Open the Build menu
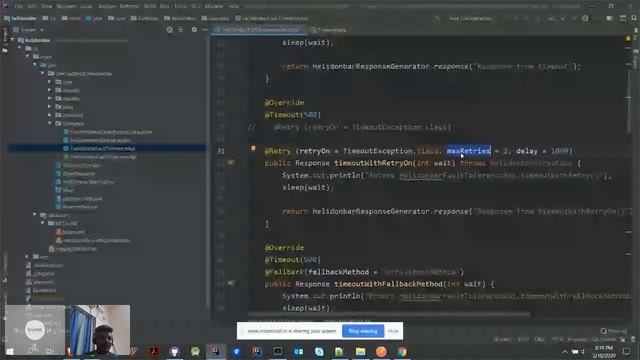 coord(150,7)
